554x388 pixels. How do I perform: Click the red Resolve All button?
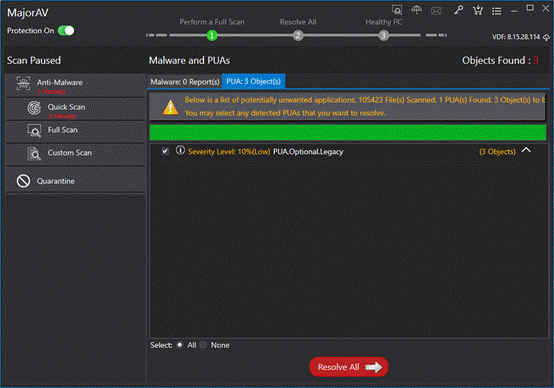[349, 367]
